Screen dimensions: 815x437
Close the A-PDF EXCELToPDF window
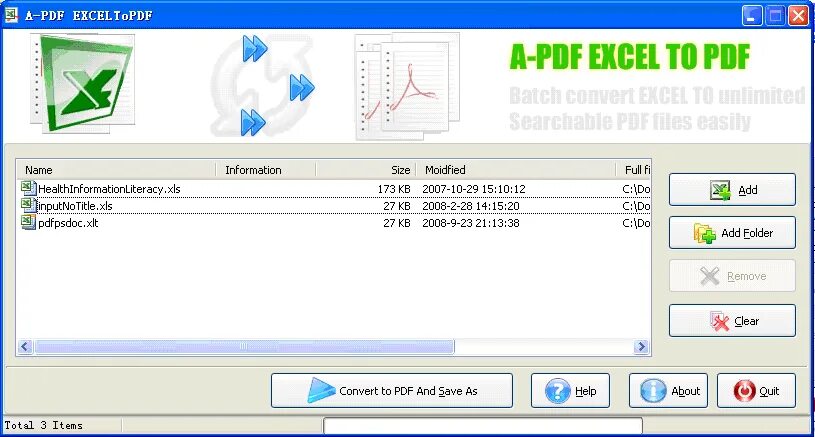[x=798, y=16]
